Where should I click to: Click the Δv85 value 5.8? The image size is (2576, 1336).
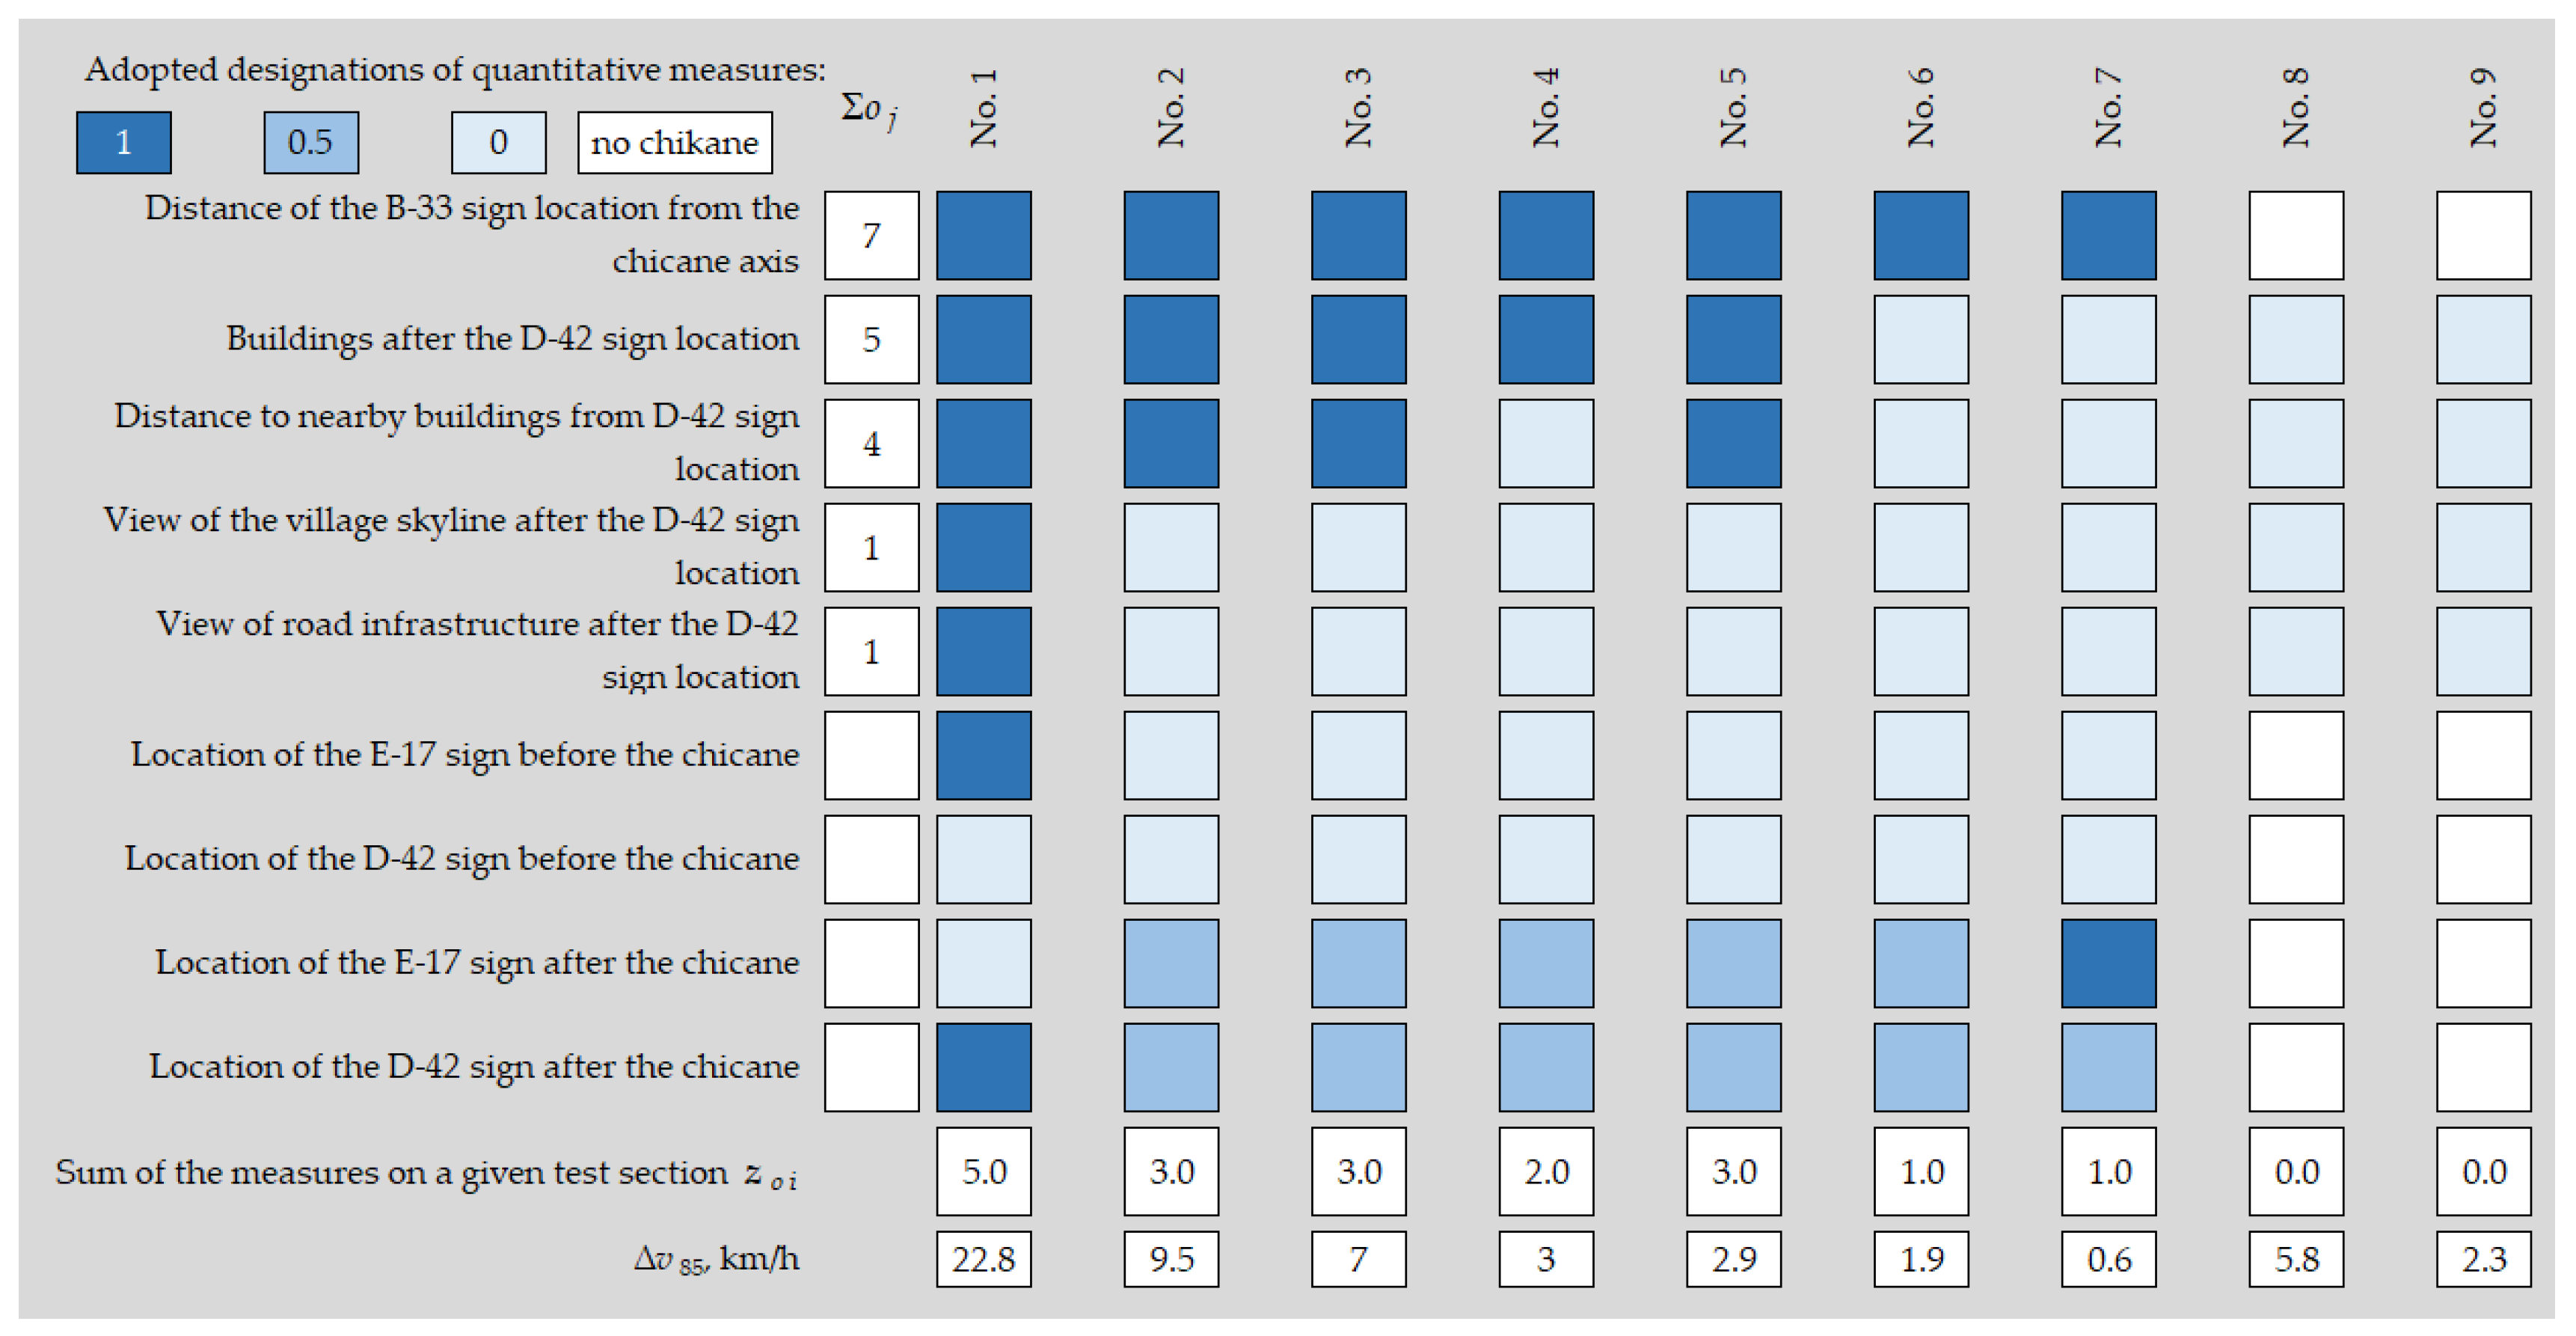2296,1258
